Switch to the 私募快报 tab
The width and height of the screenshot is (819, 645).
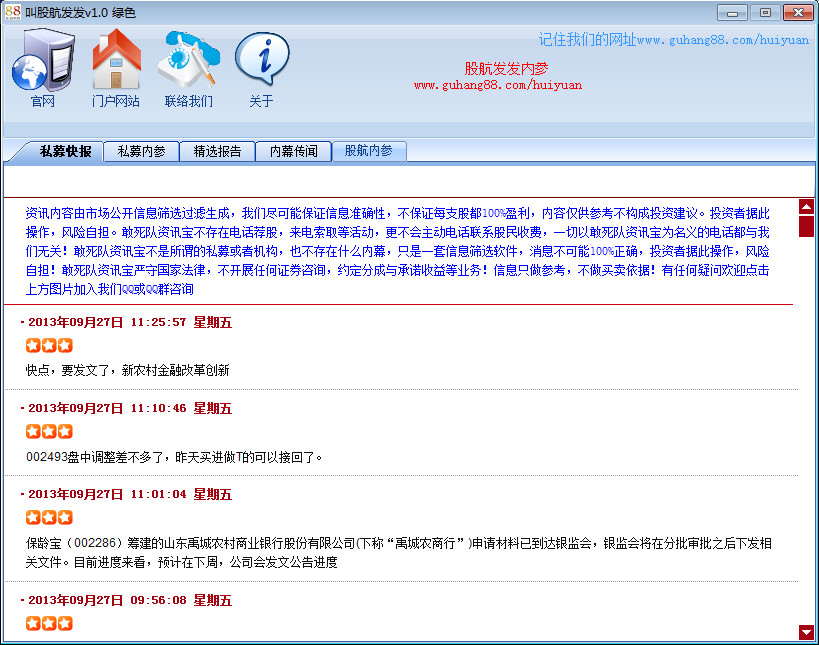coord(65,151)
